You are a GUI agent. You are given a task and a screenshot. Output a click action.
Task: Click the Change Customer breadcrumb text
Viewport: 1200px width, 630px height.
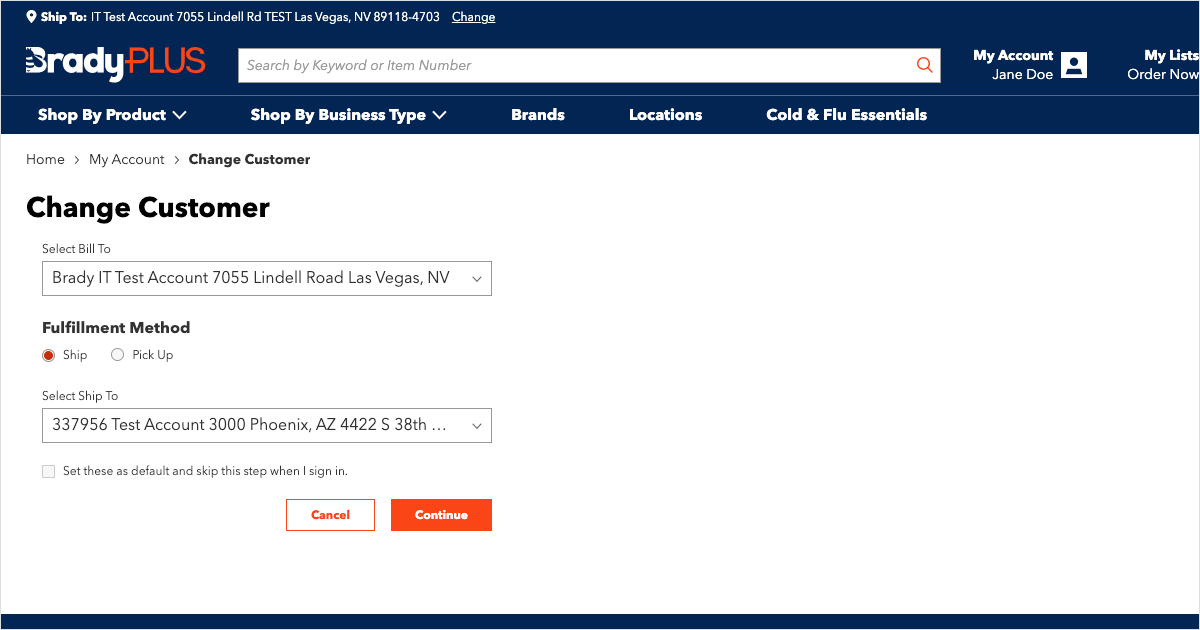tap(250, 160)
